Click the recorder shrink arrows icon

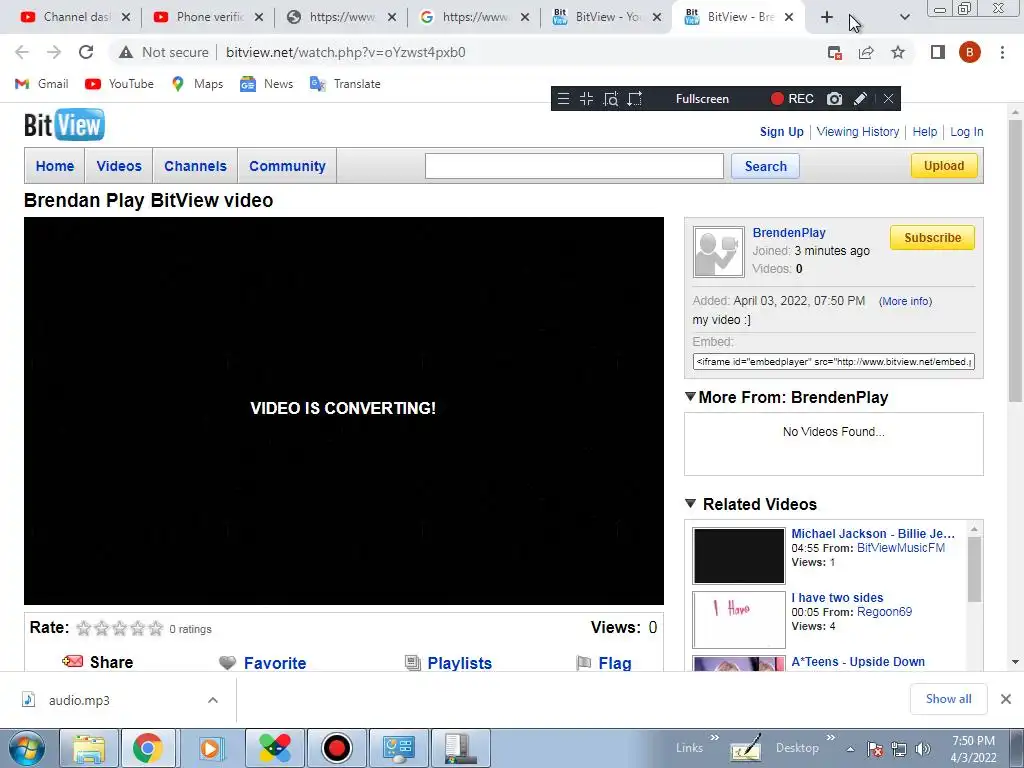pos(586,99)
